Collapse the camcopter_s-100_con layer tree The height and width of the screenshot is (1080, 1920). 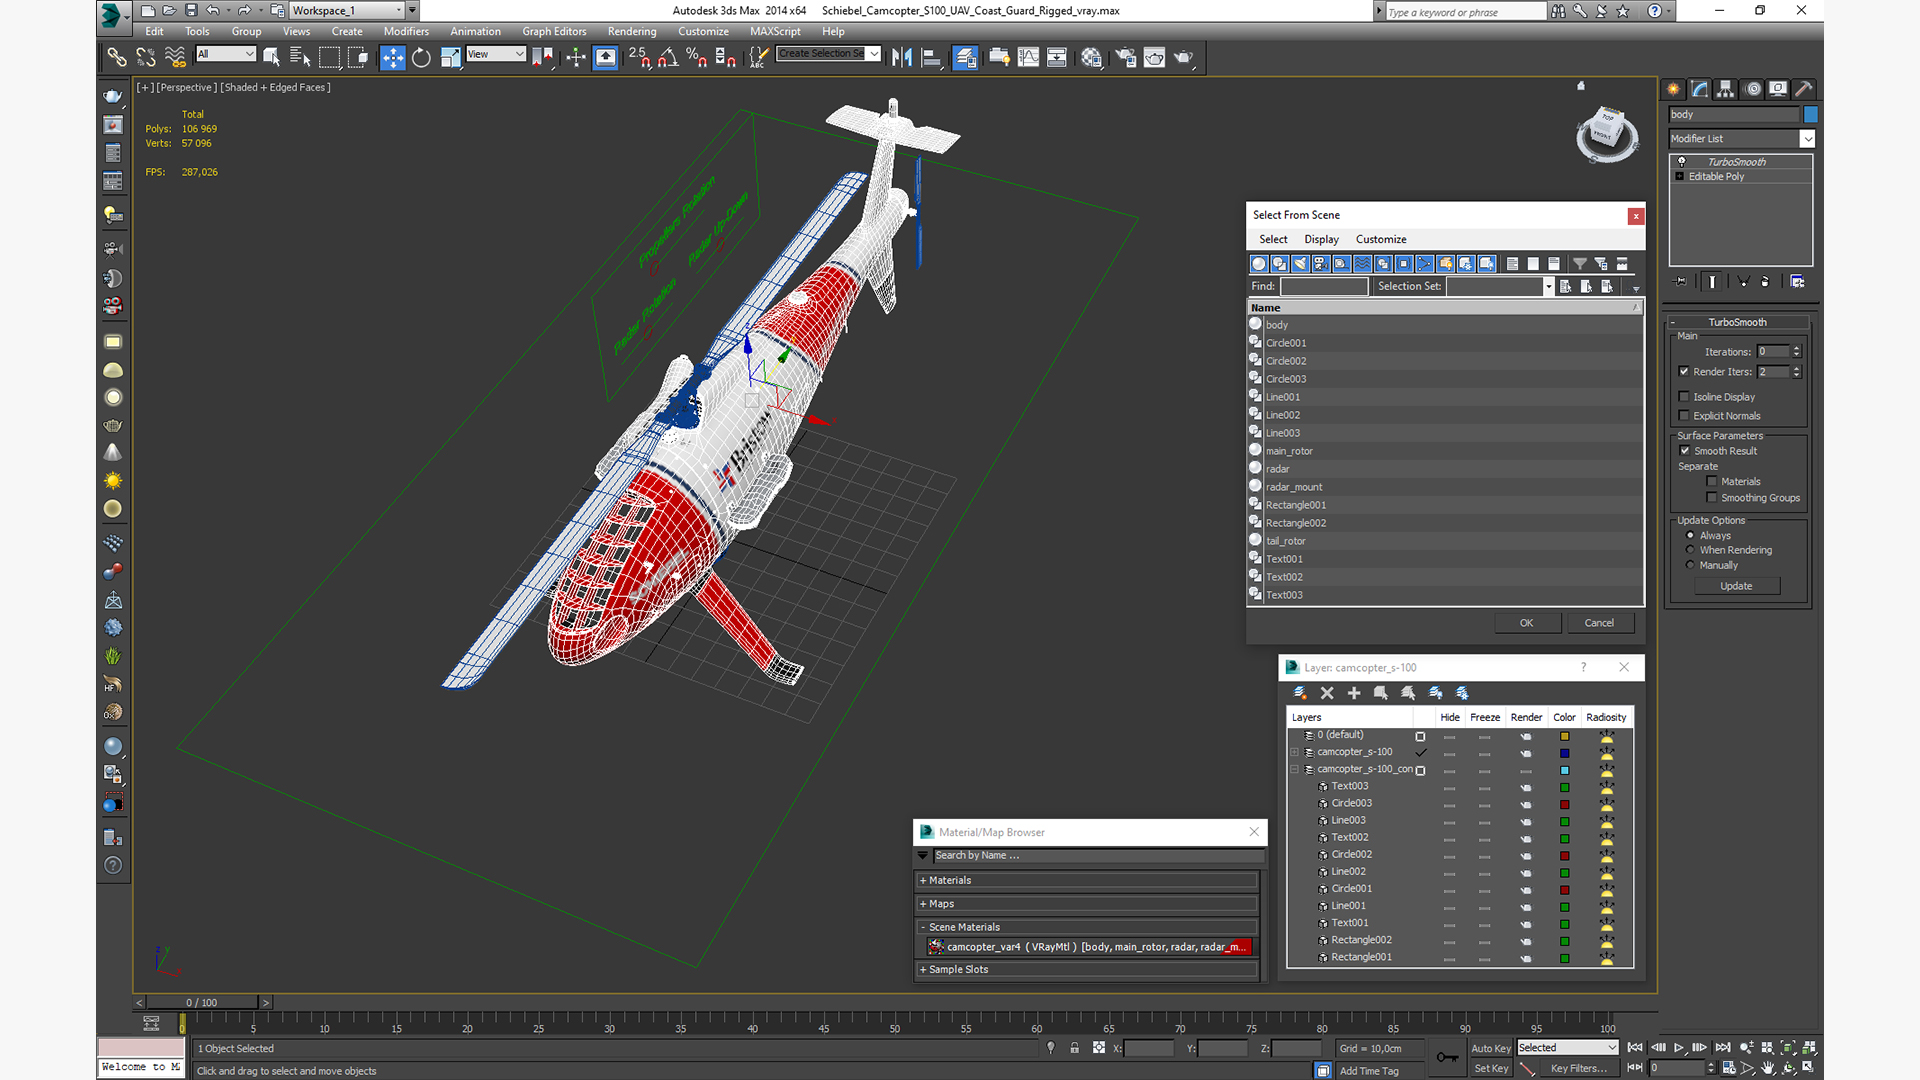pyautogui.click(x=1294, y=769)
